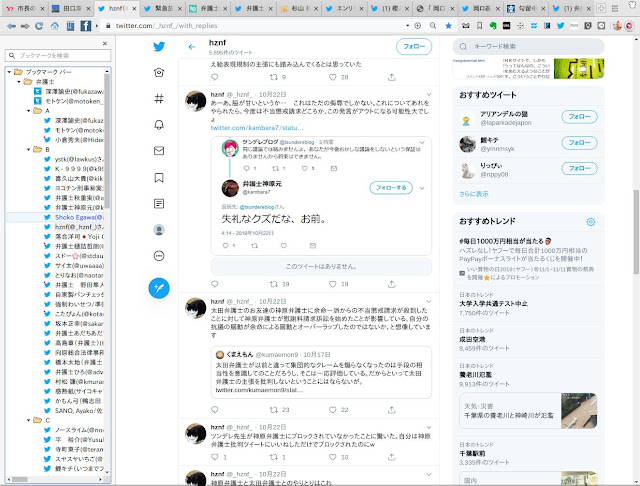This screenshot has width=640, height=486.
Task: Reply to the 失礼なクズだな quoted tweet
Action: [225, 246]
